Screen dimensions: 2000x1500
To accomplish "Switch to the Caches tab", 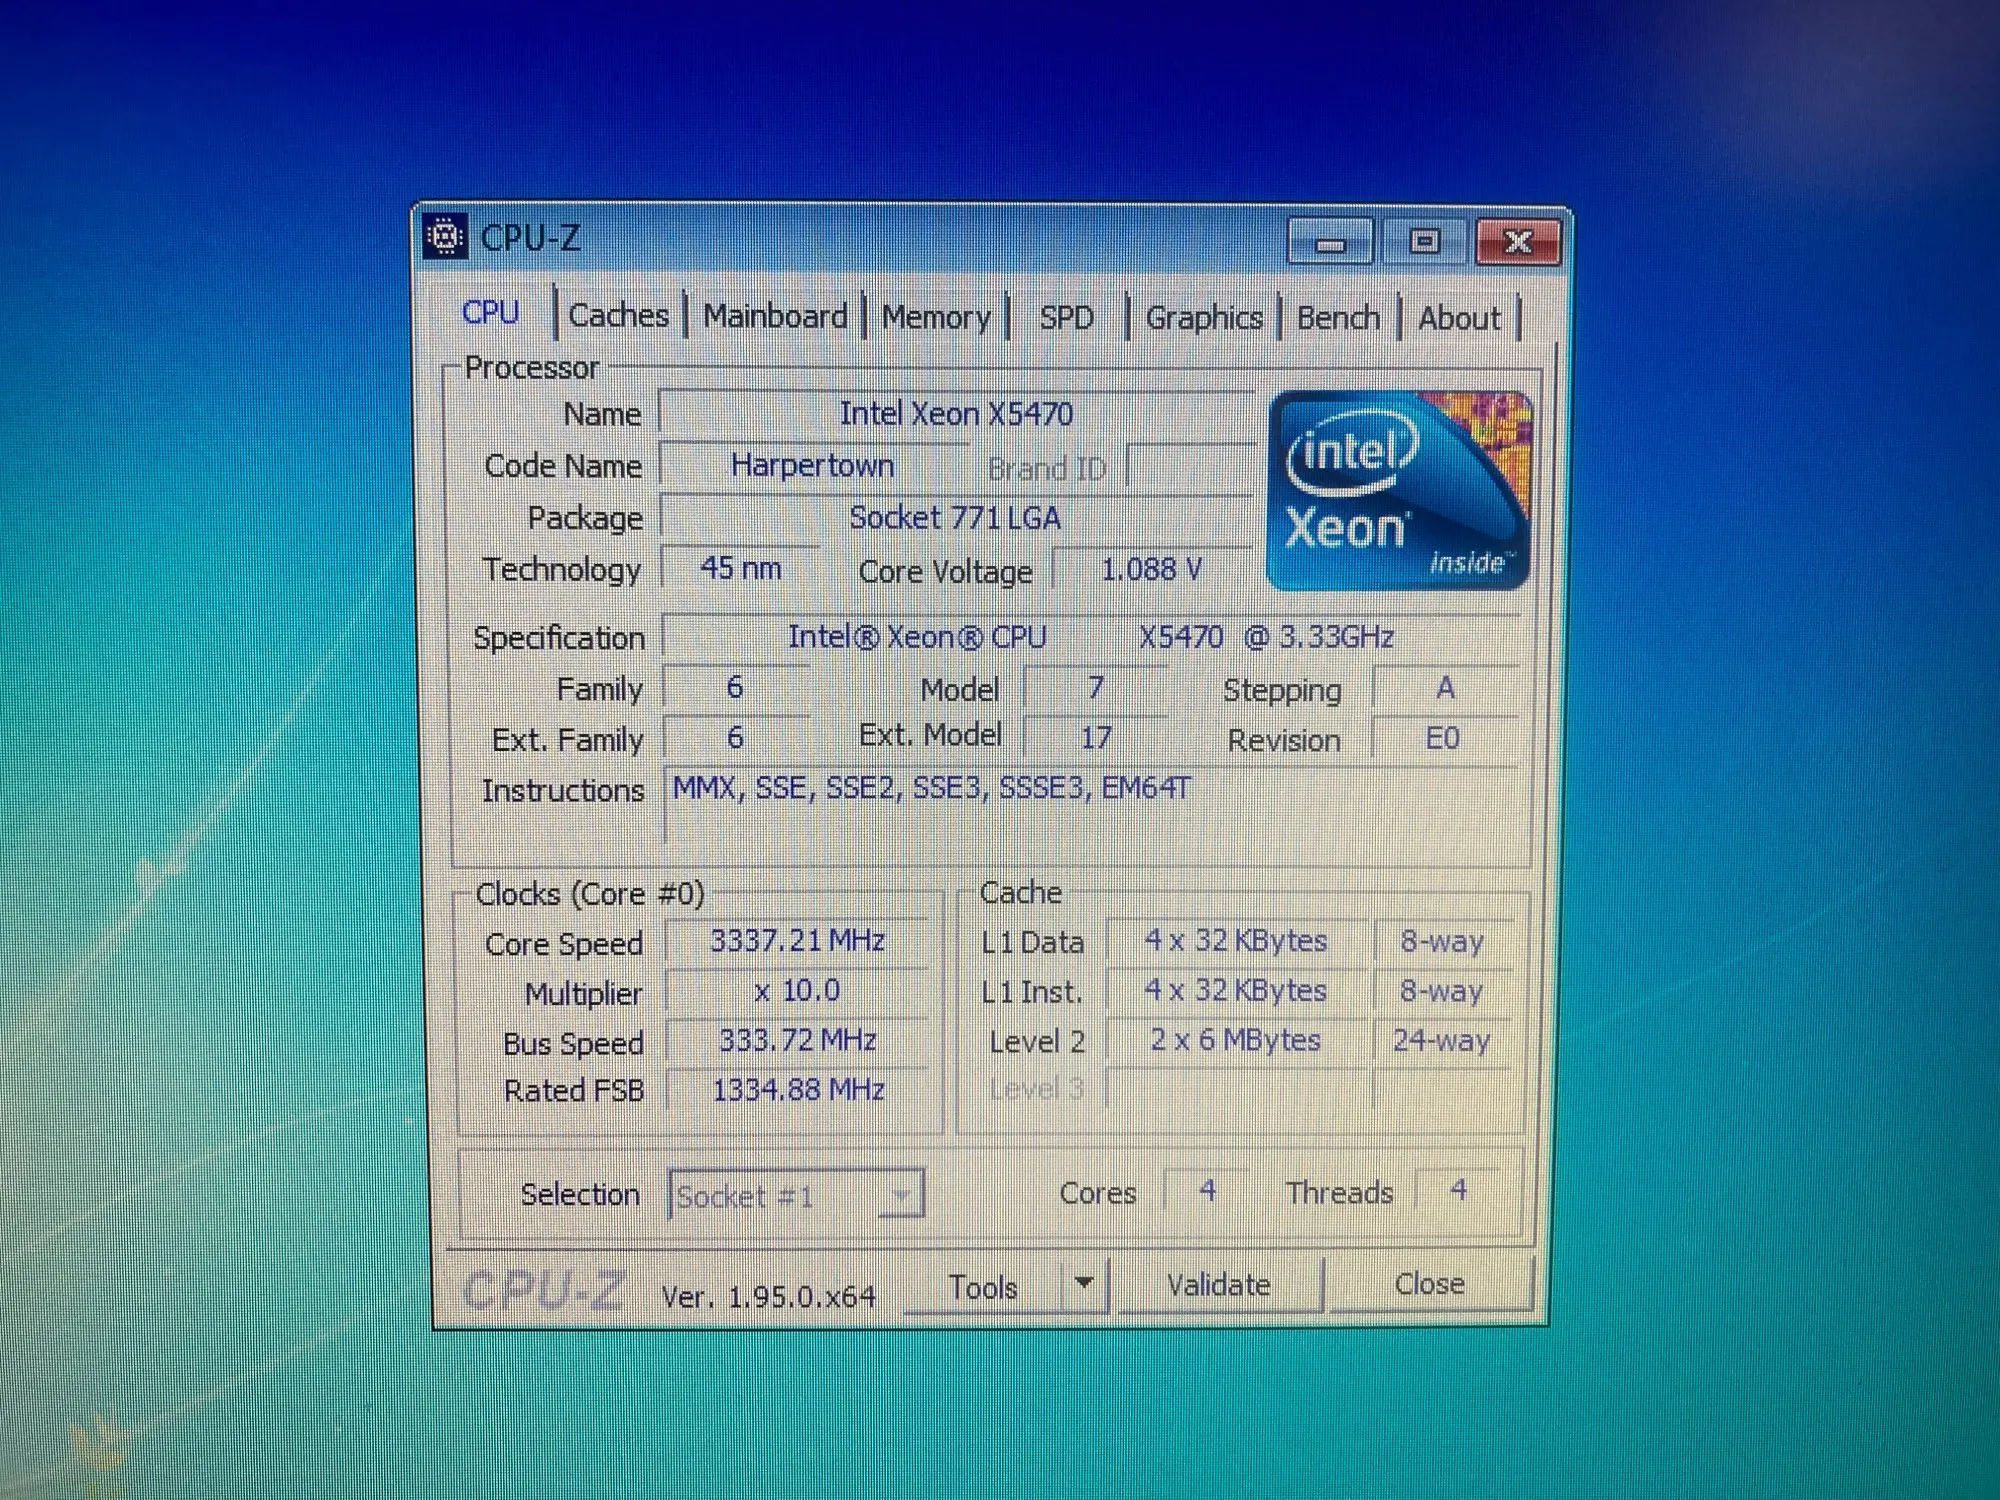I will click(x=618, y=316).
